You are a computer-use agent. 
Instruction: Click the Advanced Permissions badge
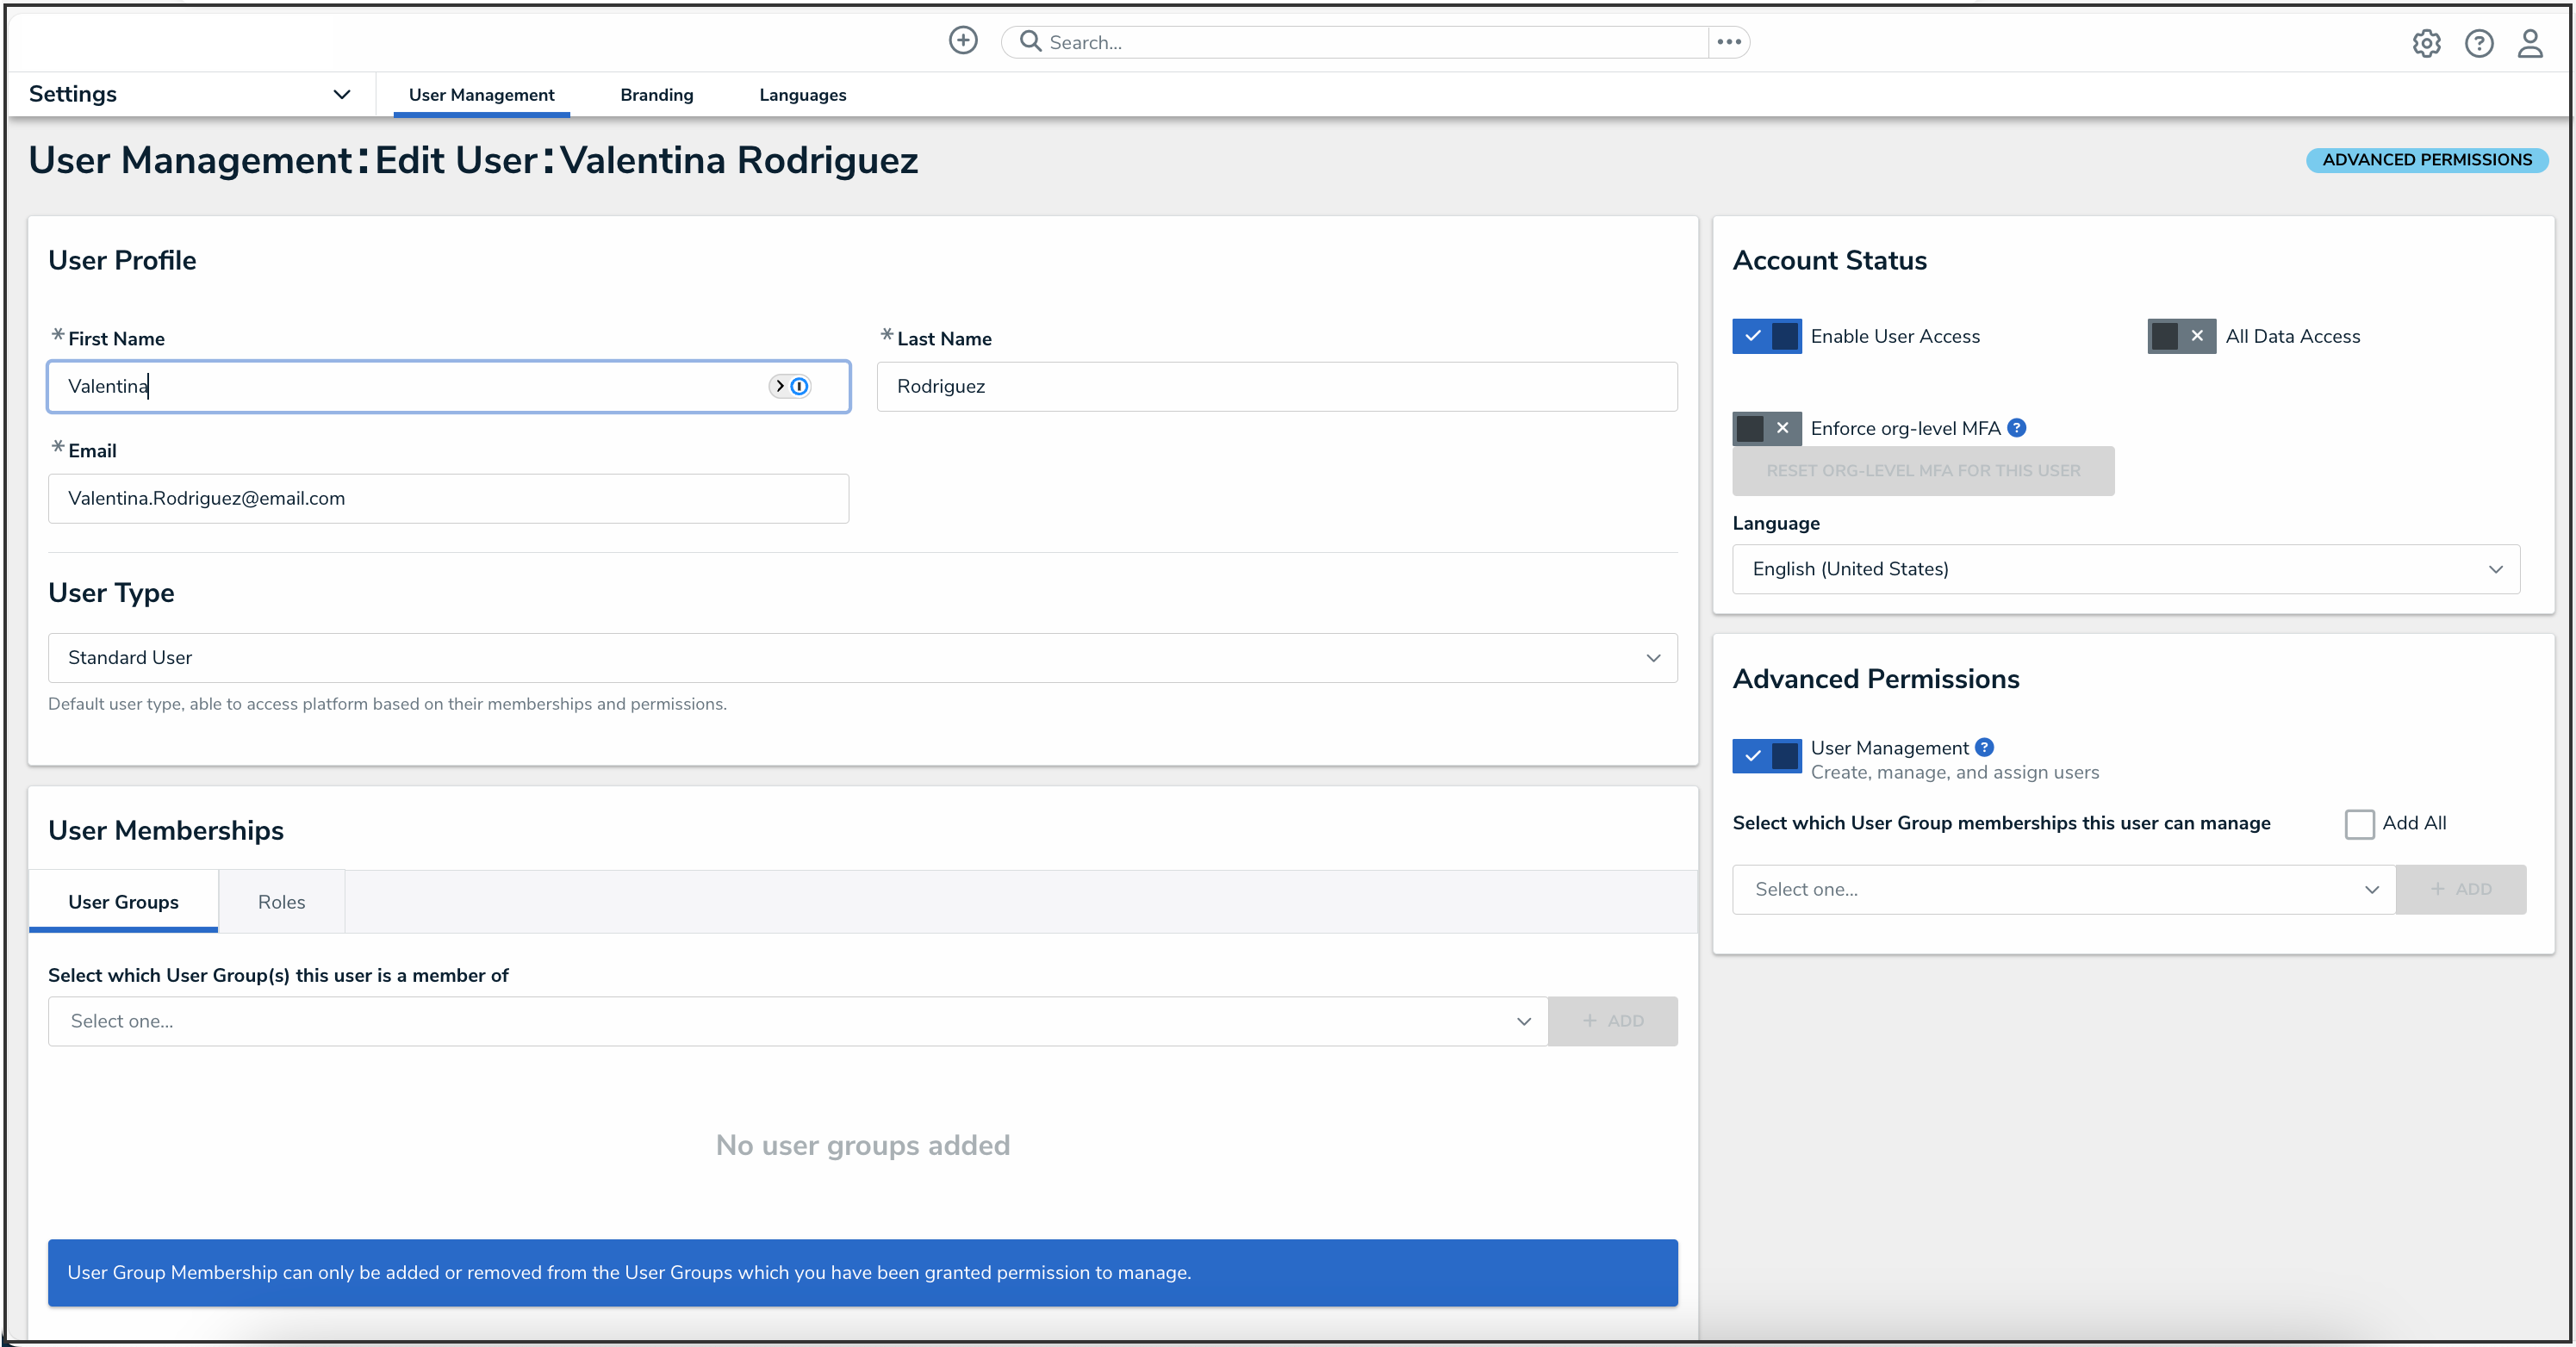pyautogui.click(x=2427, y=160)
